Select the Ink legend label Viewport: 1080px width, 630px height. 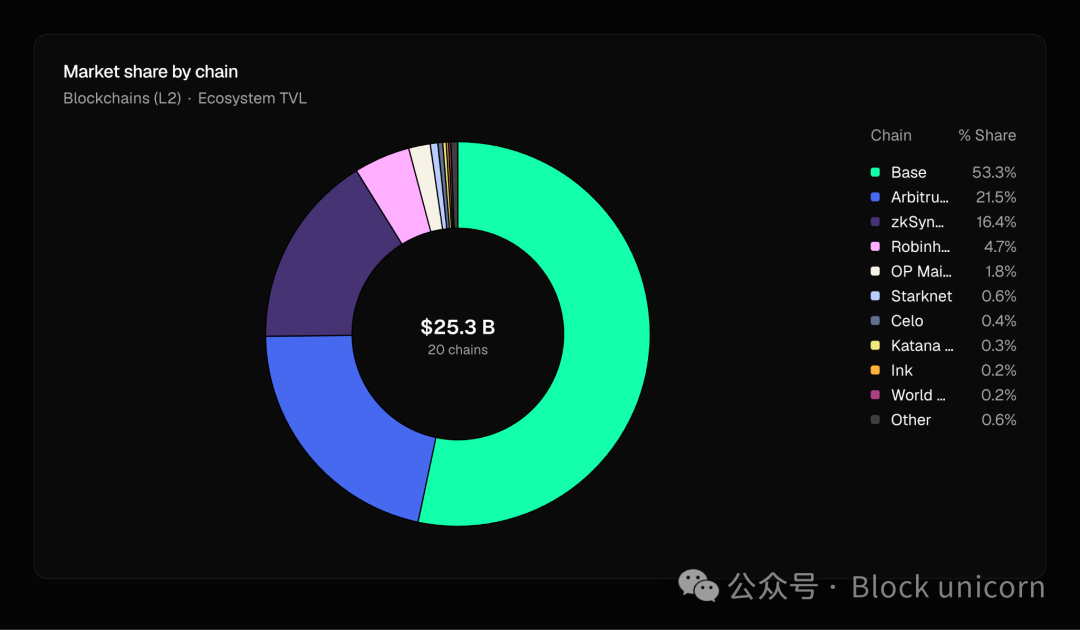click(x=902, y=370)
